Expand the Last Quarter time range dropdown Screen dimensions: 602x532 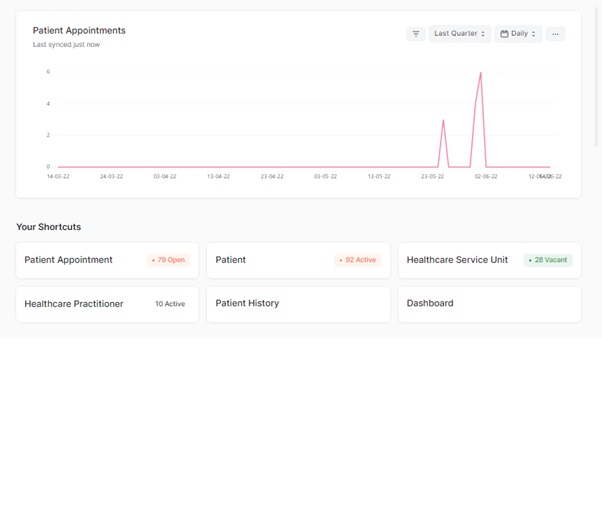click(459, 34)
